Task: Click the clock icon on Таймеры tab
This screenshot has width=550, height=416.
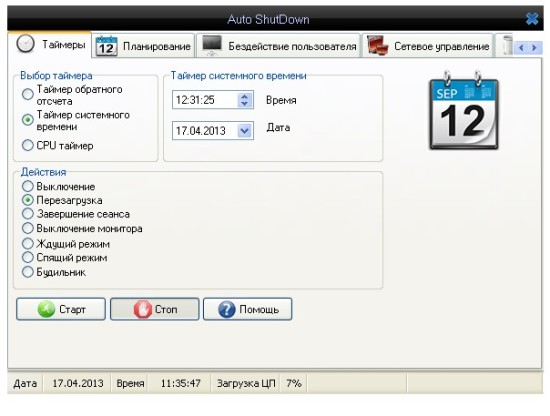Action: [x=26, y=44]
